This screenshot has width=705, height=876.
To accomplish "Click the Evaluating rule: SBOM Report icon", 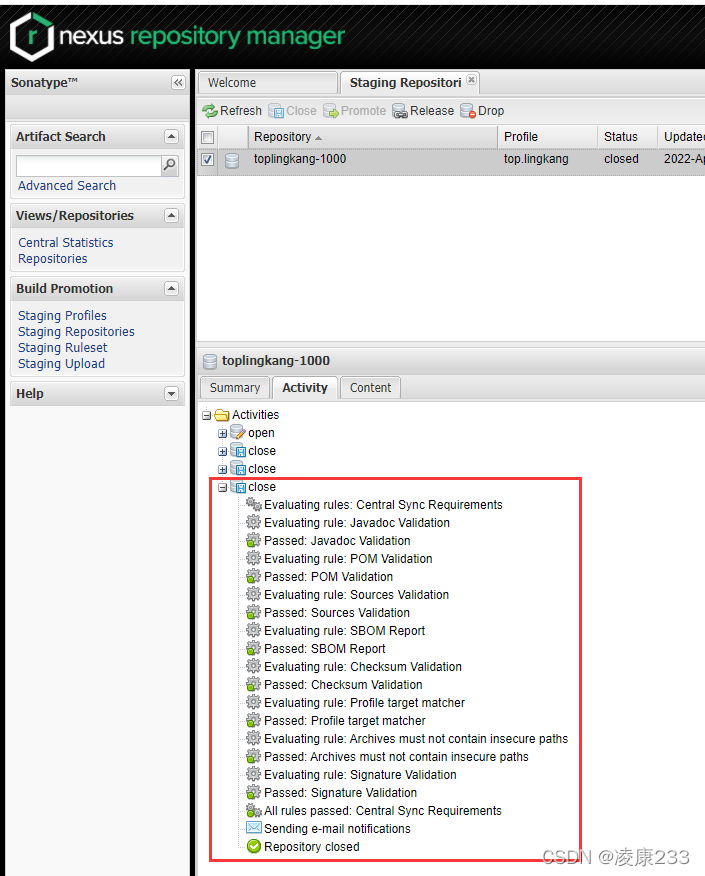I will tap(254, 630).
